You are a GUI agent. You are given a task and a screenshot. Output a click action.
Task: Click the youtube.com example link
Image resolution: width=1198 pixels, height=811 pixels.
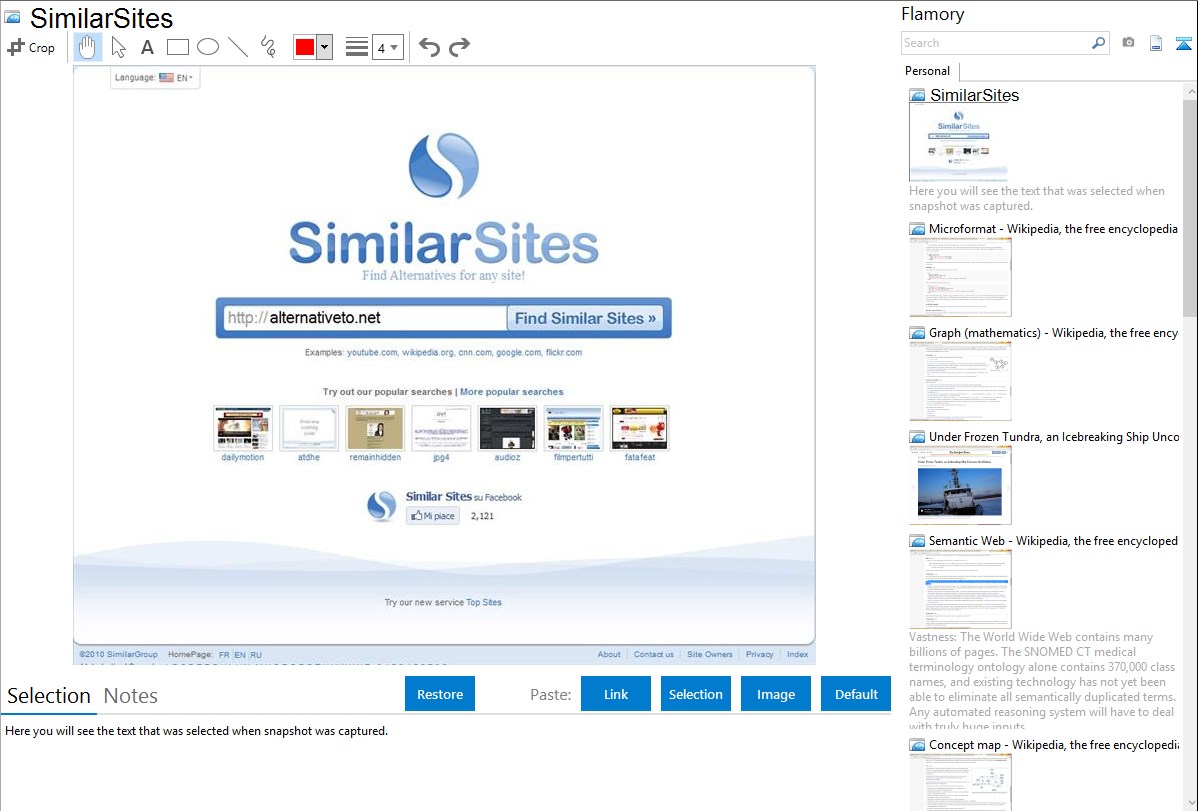pyautogui.click(x=372, y=352)
